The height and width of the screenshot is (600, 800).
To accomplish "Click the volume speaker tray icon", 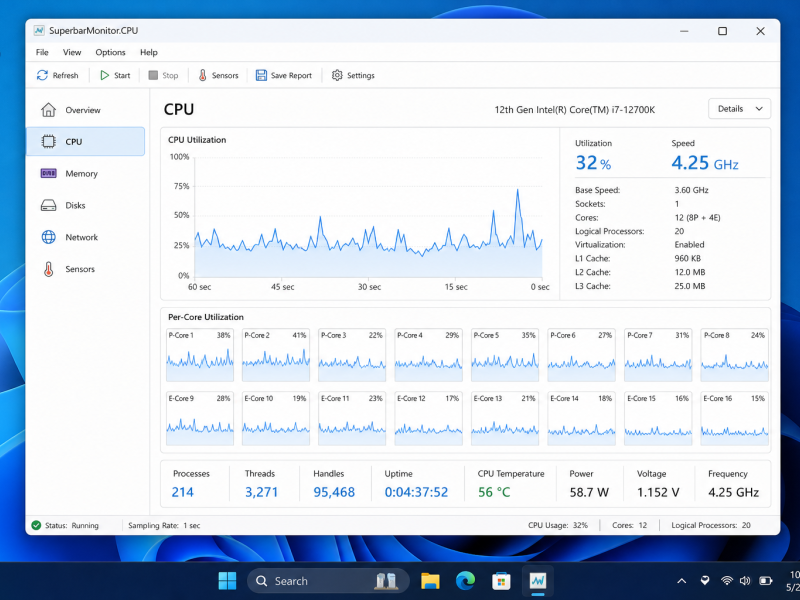I will pyautogui.click(x=745, y=581).
